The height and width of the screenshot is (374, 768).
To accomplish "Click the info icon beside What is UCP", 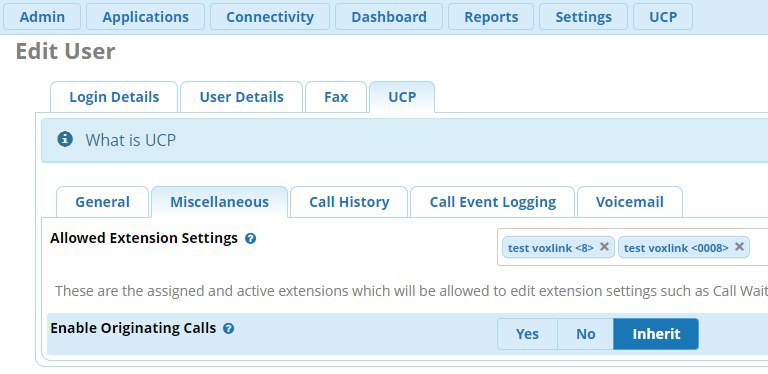I will (65, 140).
